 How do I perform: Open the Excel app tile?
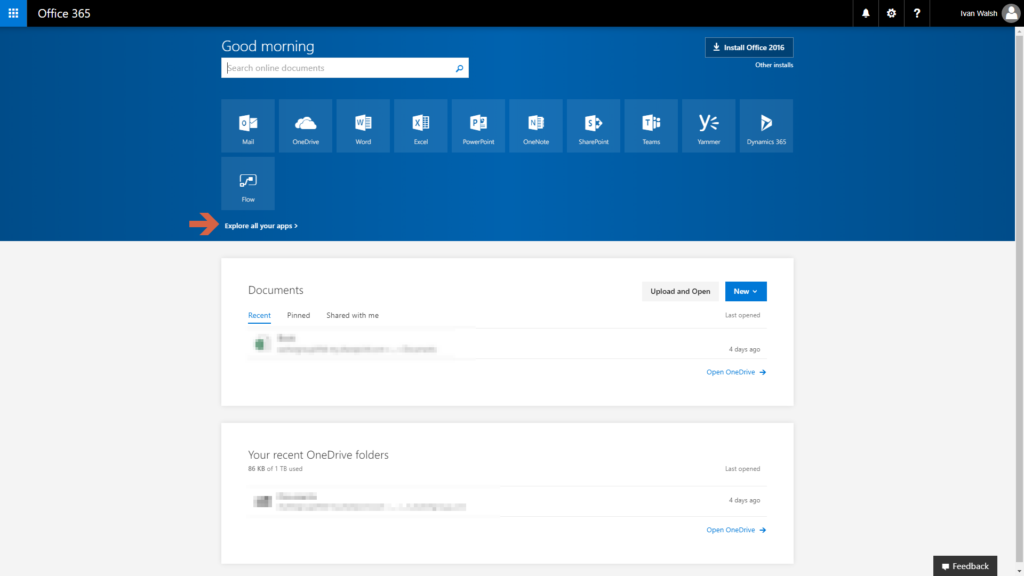(420, 125)
